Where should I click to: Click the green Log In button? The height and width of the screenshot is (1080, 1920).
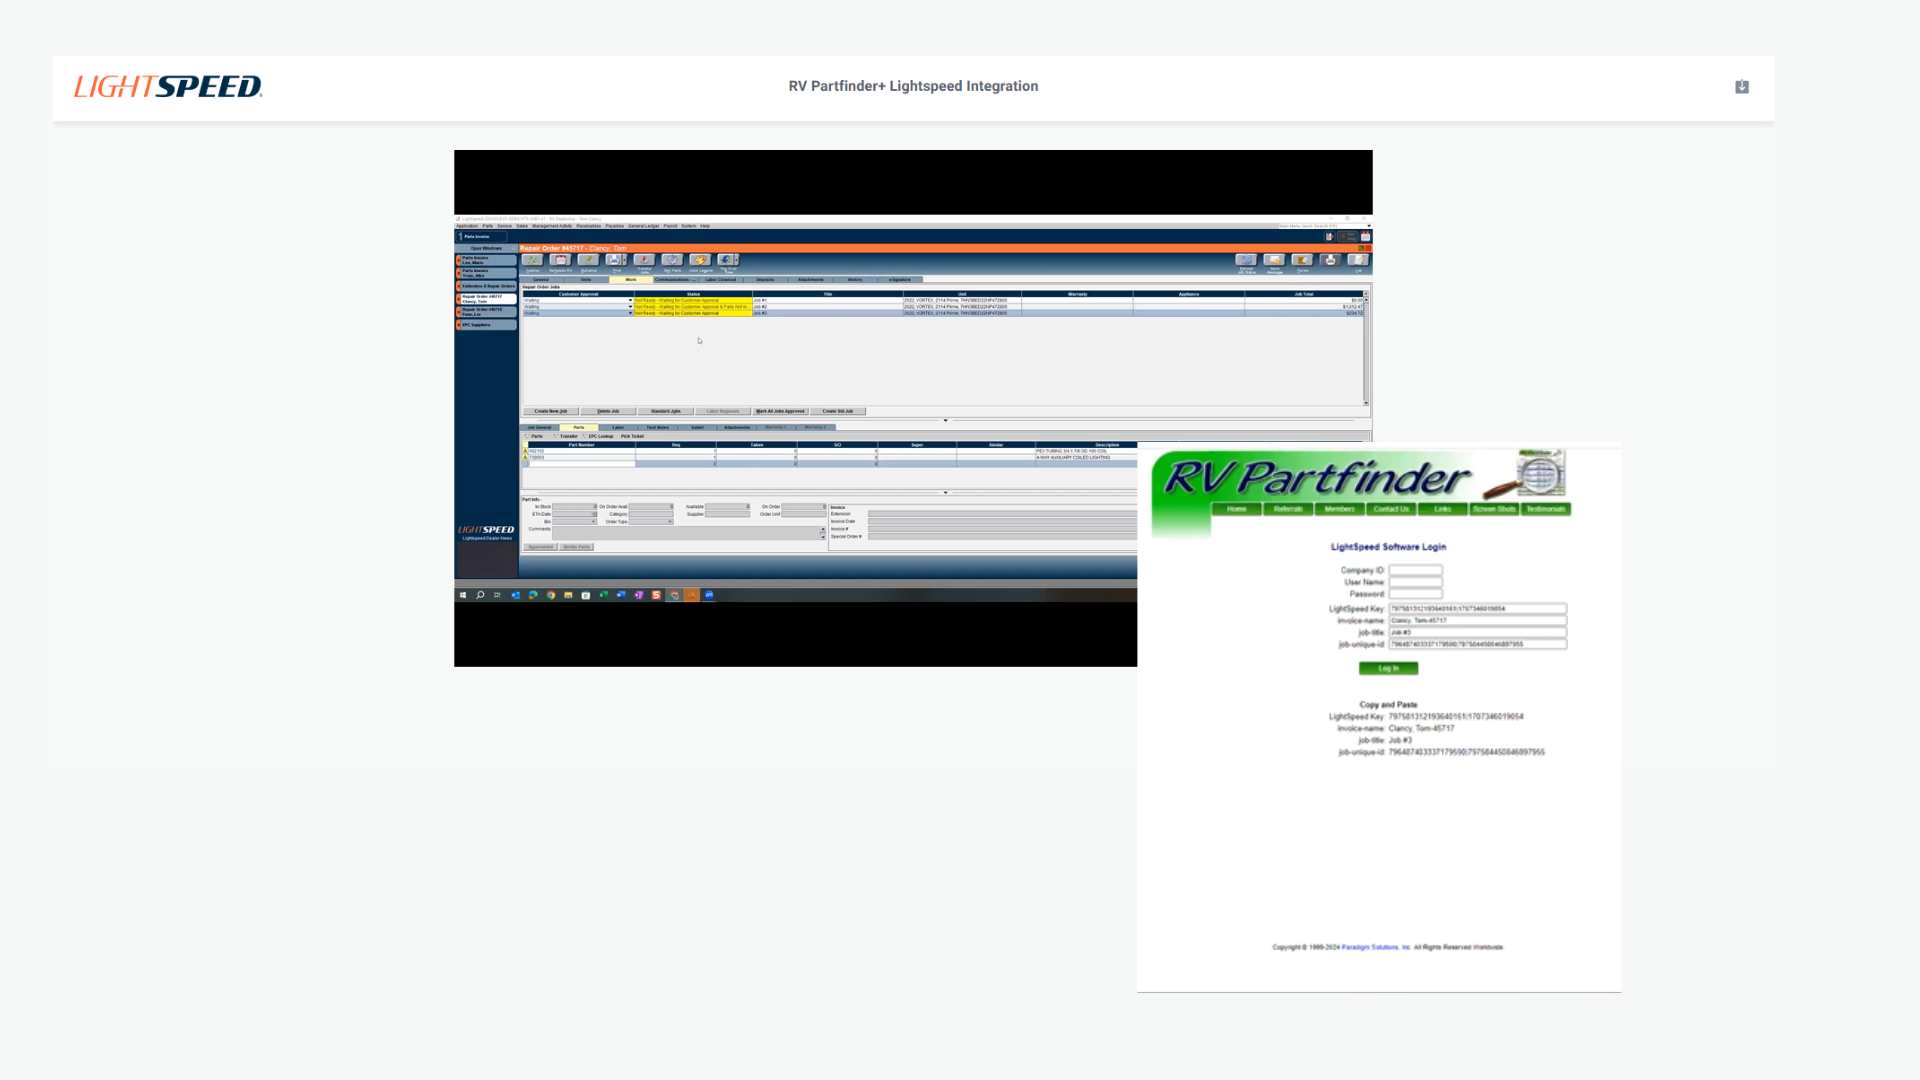pyautogui.click(x=1388, y=668)
